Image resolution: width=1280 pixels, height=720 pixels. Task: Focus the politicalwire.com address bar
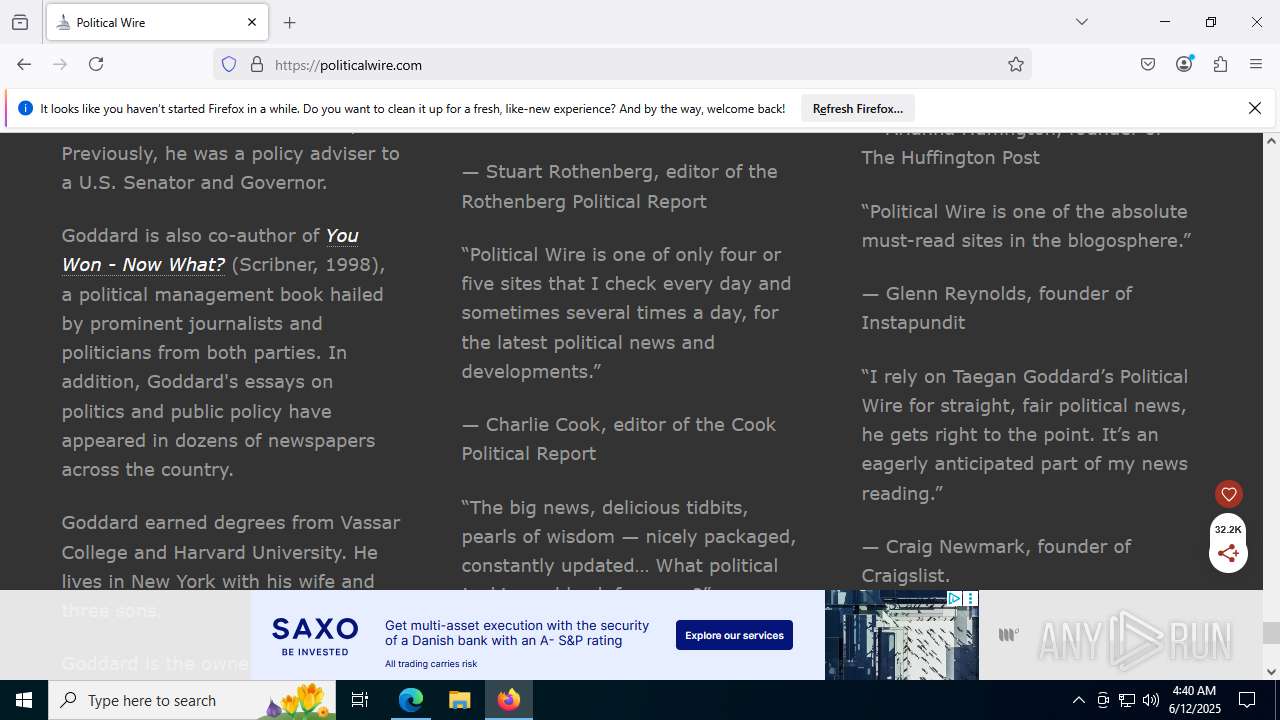622,64
